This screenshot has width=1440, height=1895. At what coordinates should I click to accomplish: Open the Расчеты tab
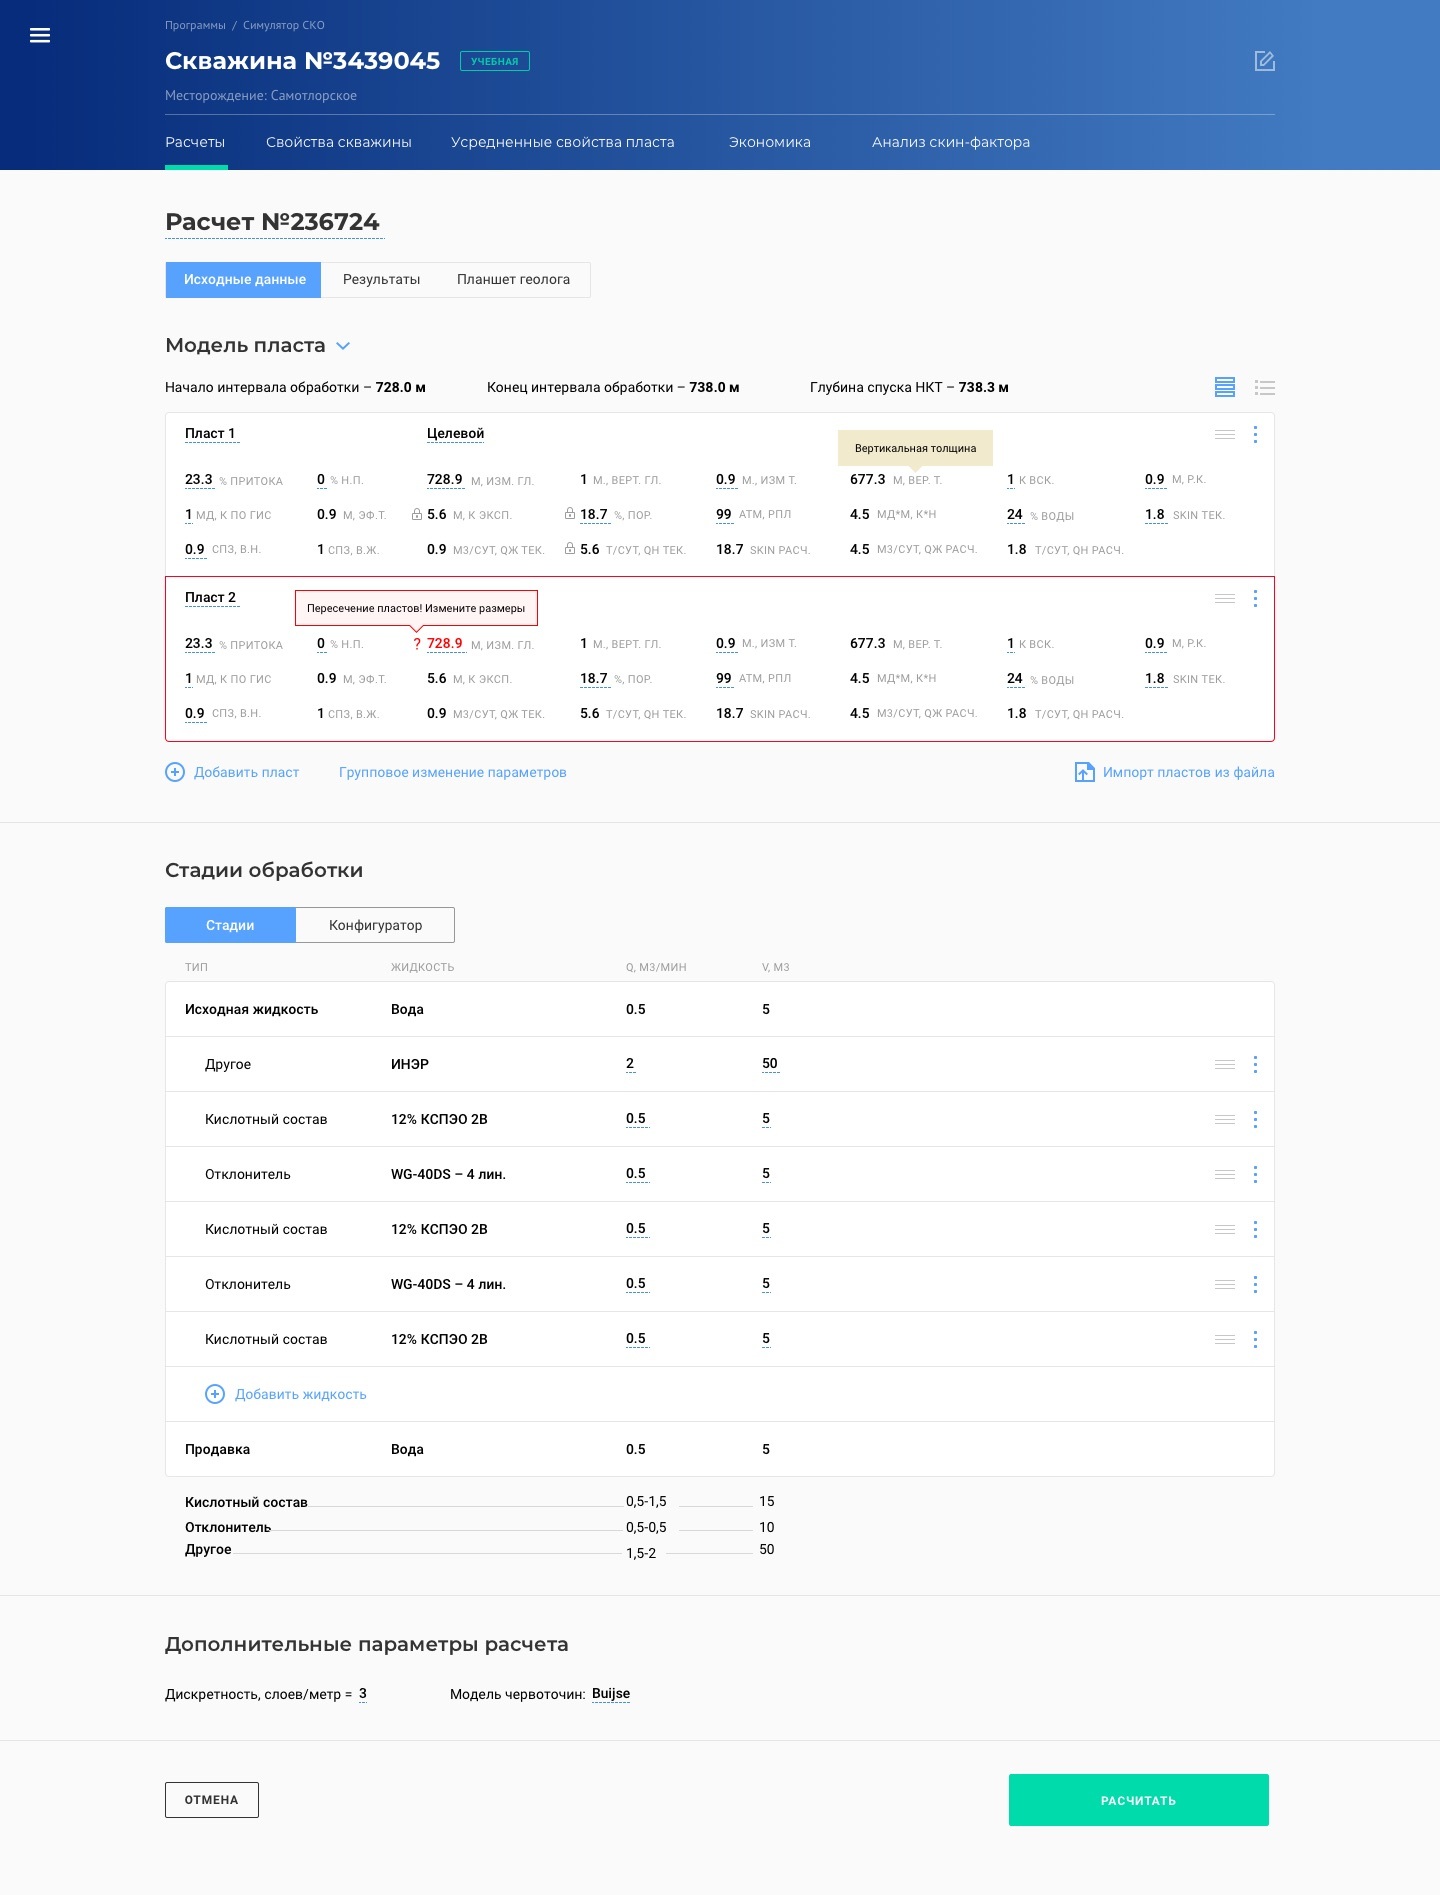pyautogui.click(x=195, y=142)
